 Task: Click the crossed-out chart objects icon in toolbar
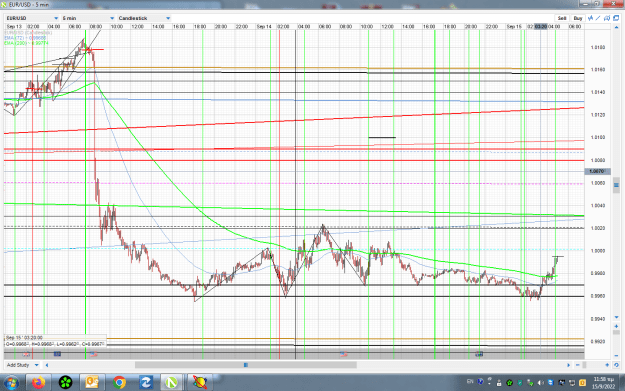click(607, 18)
